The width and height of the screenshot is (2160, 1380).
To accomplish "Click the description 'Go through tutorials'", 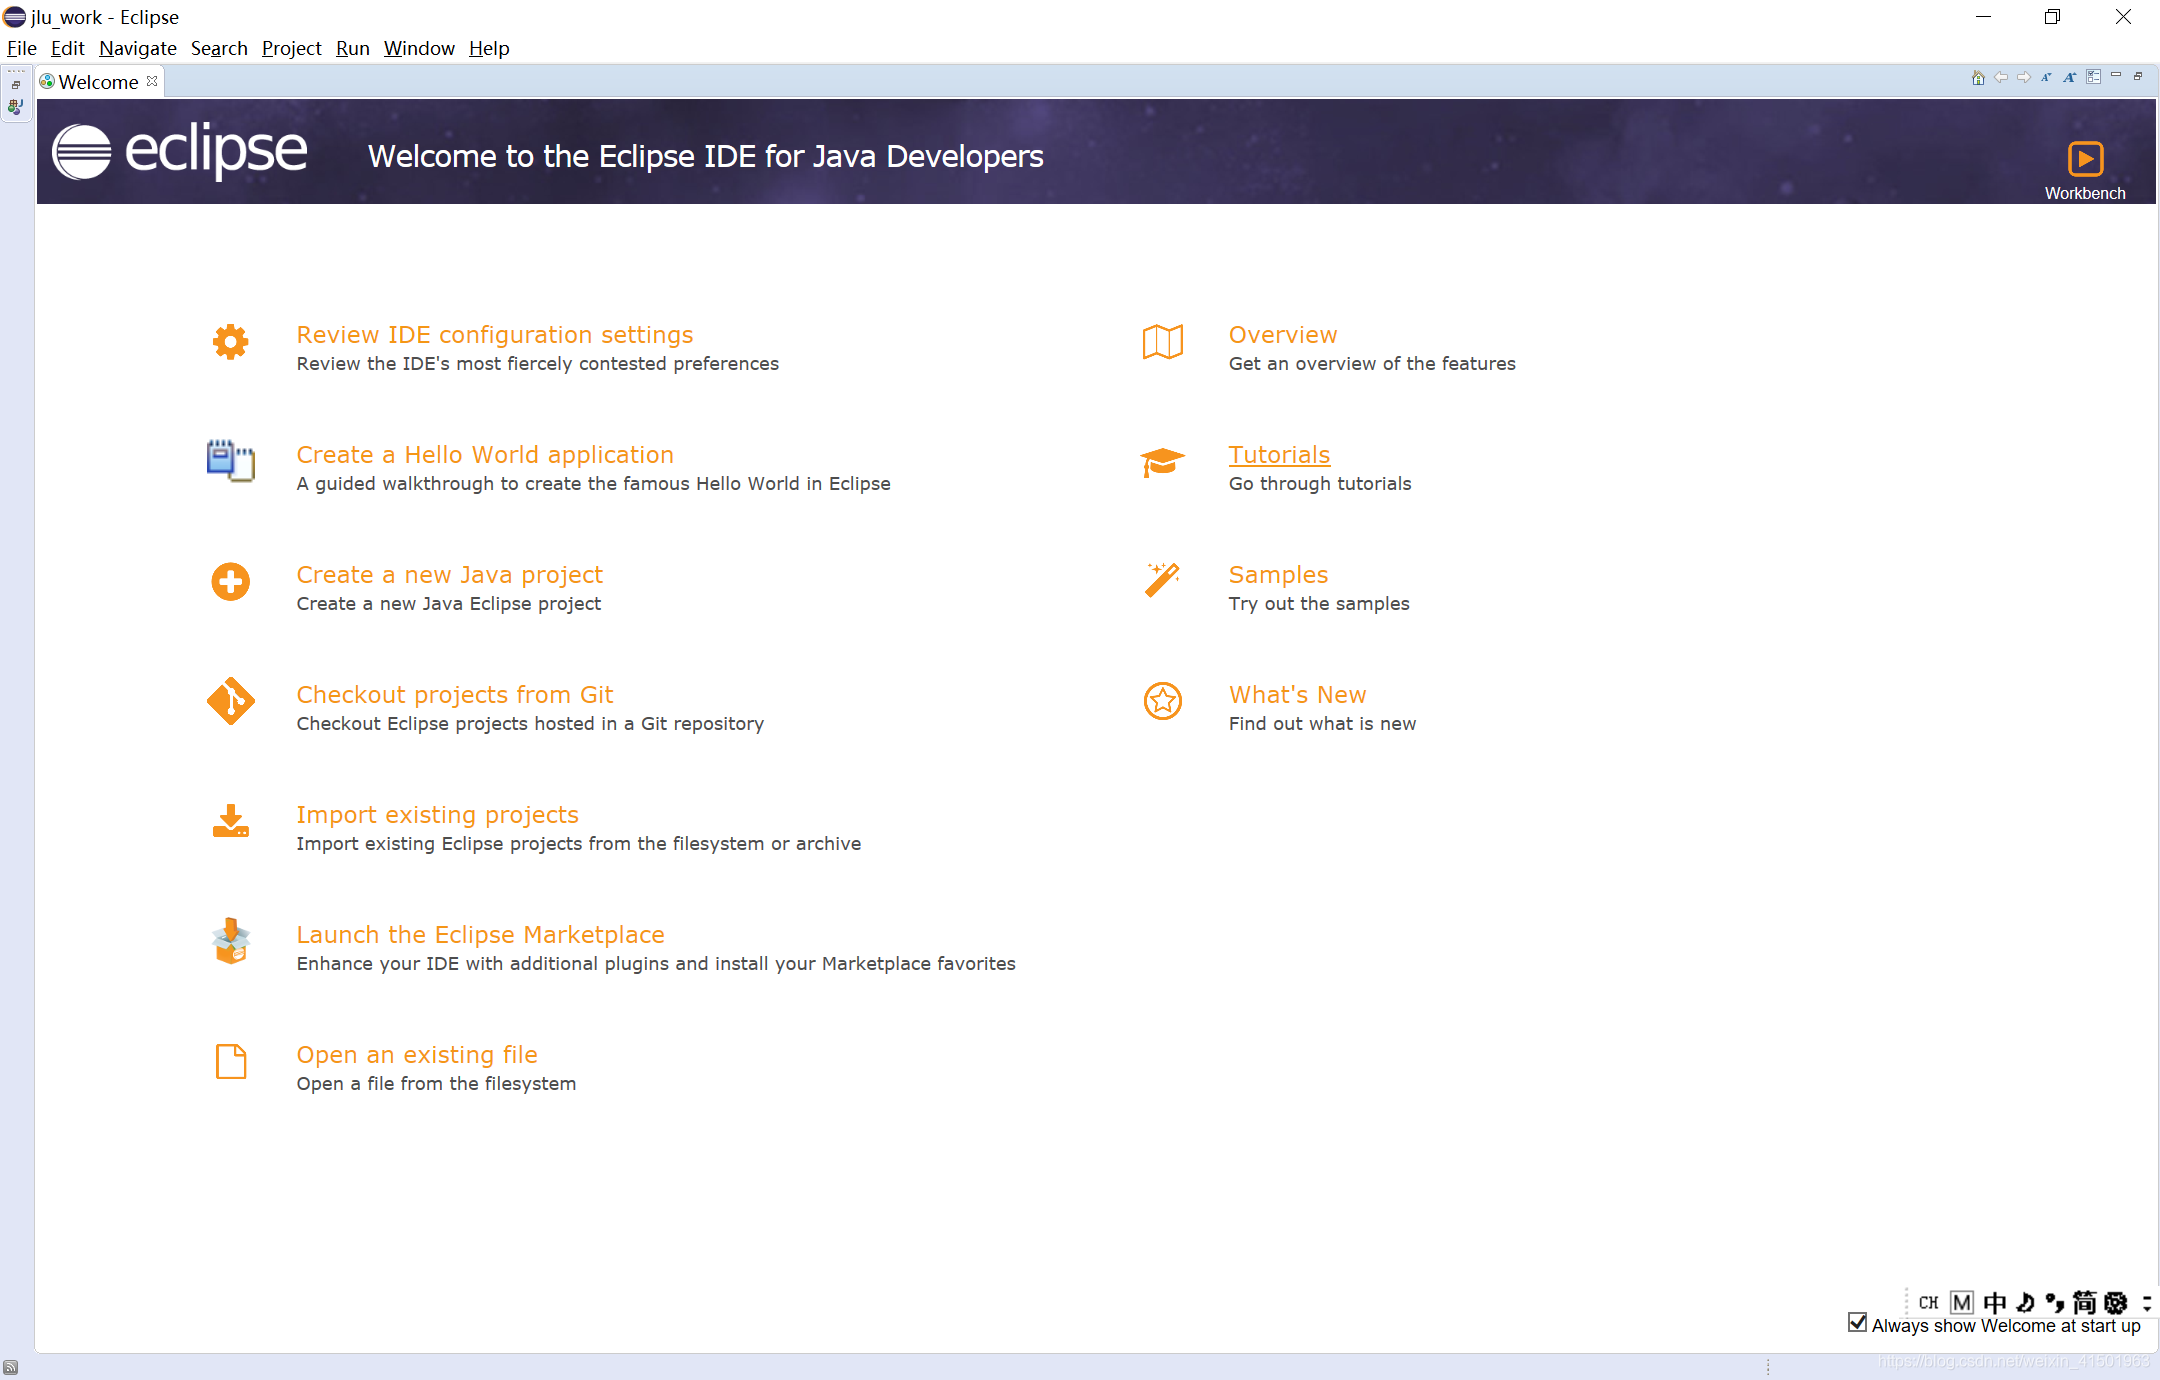I will click(1320, 483).
